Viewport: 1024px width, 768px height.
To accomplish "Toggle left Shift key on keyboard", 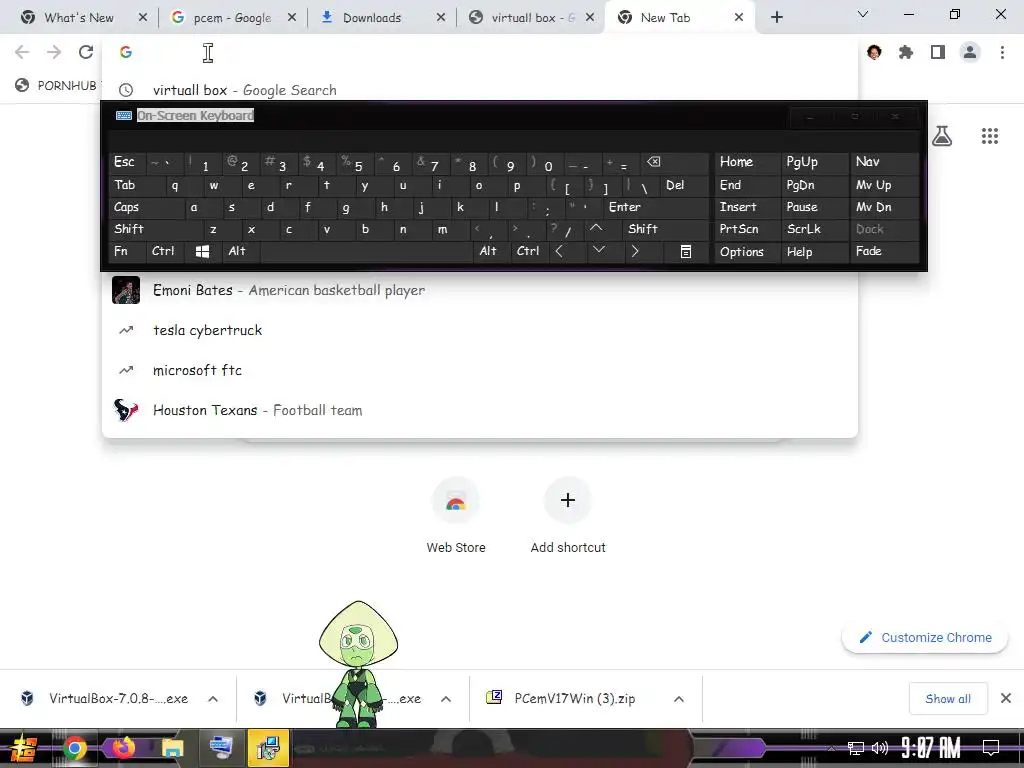I will click(155, 229).
